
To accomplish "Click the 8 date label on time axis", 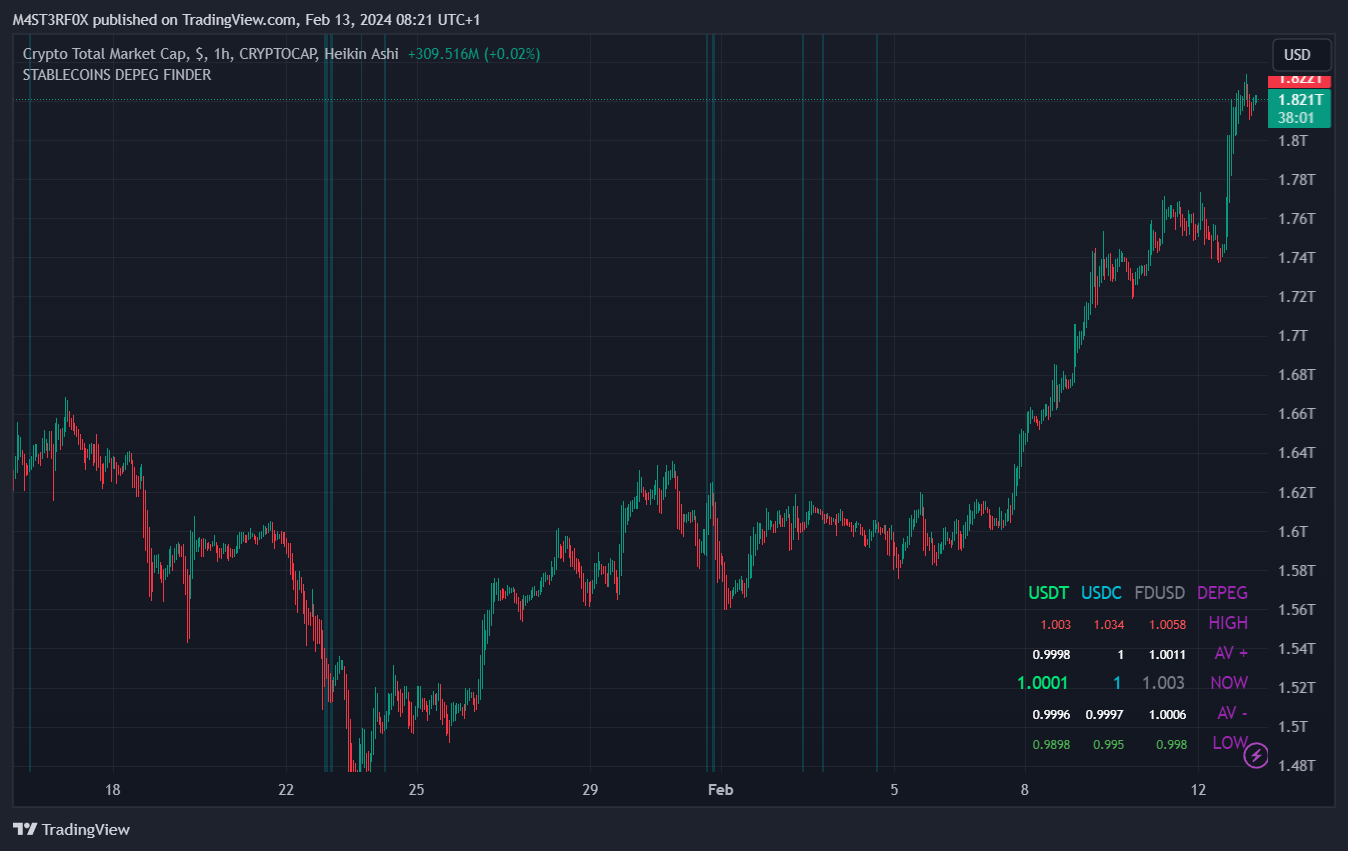I will 1024,790.
